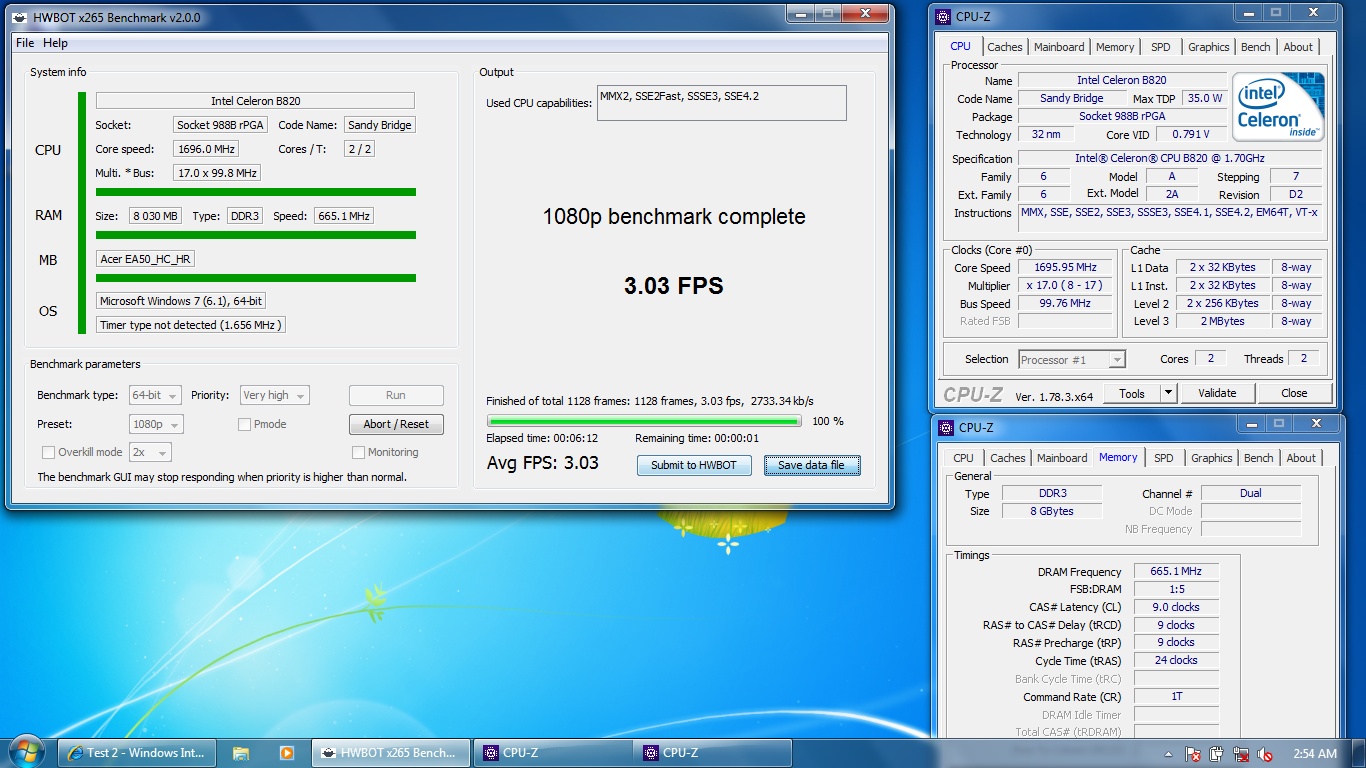
Task: Click the Acer EA50_HC_HR motherboard field
Action: (x=146, y=259)
